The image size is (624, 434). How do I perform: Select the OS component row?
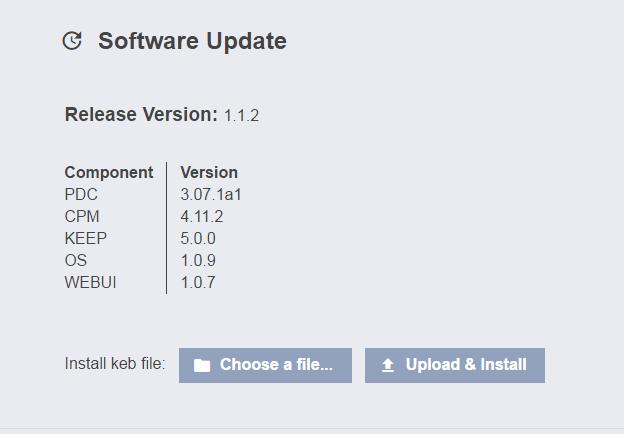(153, 260)
